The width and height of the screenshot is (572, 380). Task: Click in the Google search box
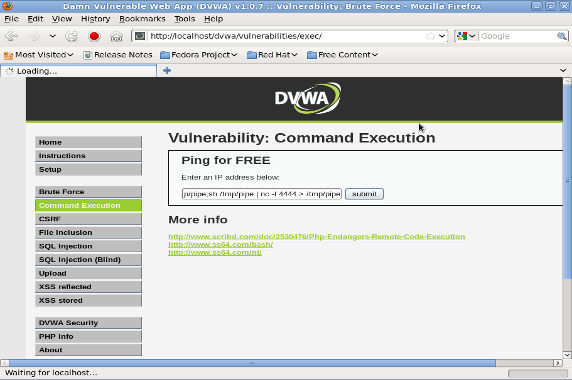517,36
